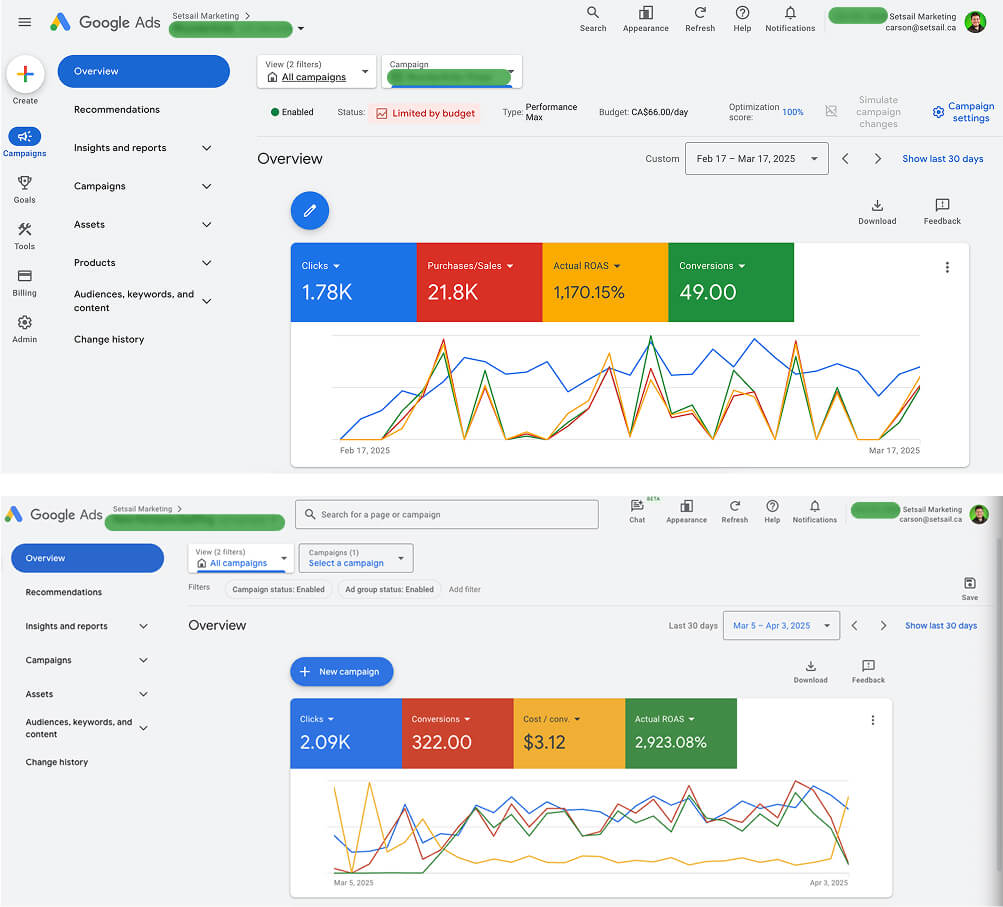Image resolution: width=1003 pixels, height=907 pixels.
Task: Click the multicolored plus Create button
Action: click(x=26, y=74)
